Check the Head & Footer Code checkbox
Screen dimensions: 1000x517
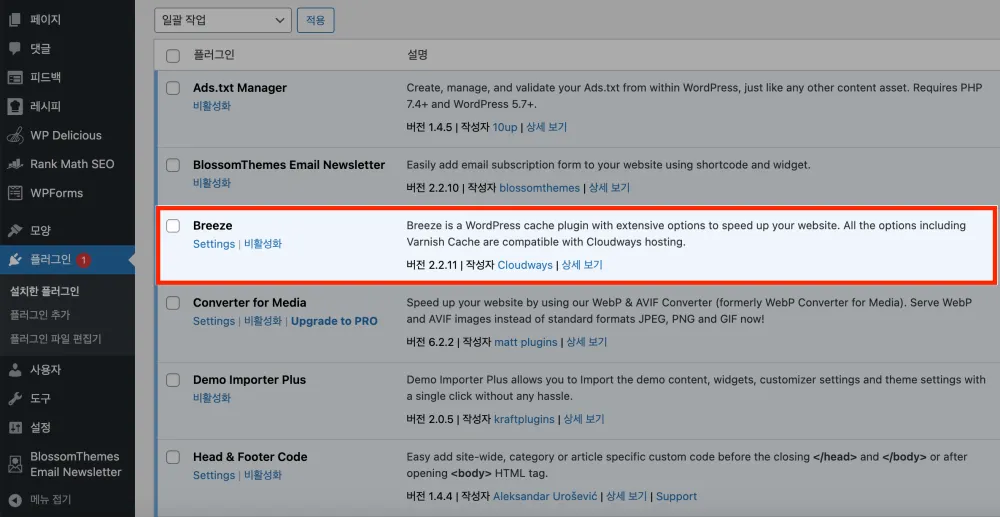tap(173, 457)
